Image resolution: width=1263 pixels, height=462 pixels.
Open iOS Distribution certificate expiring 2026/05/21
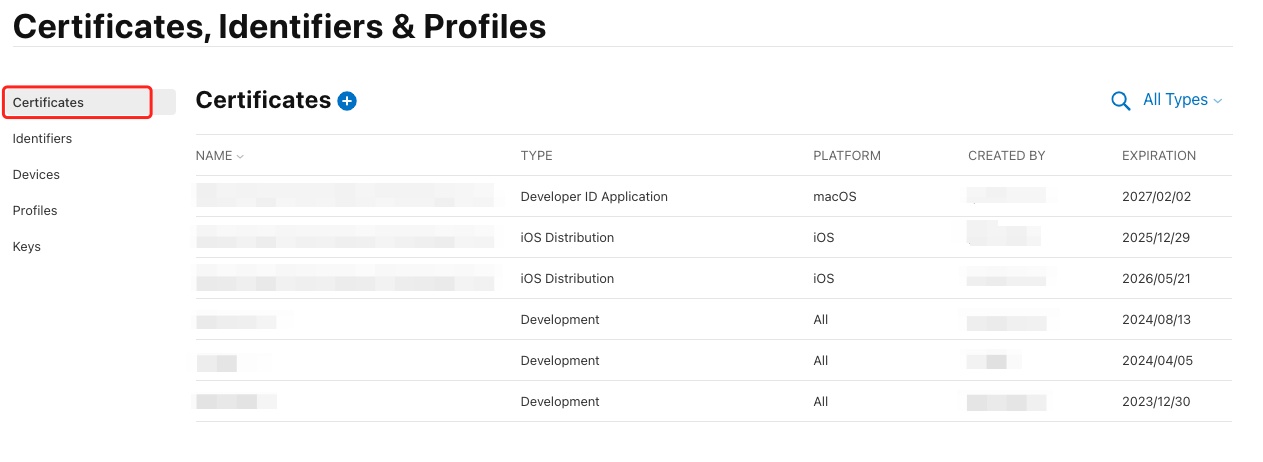point(567,279)
